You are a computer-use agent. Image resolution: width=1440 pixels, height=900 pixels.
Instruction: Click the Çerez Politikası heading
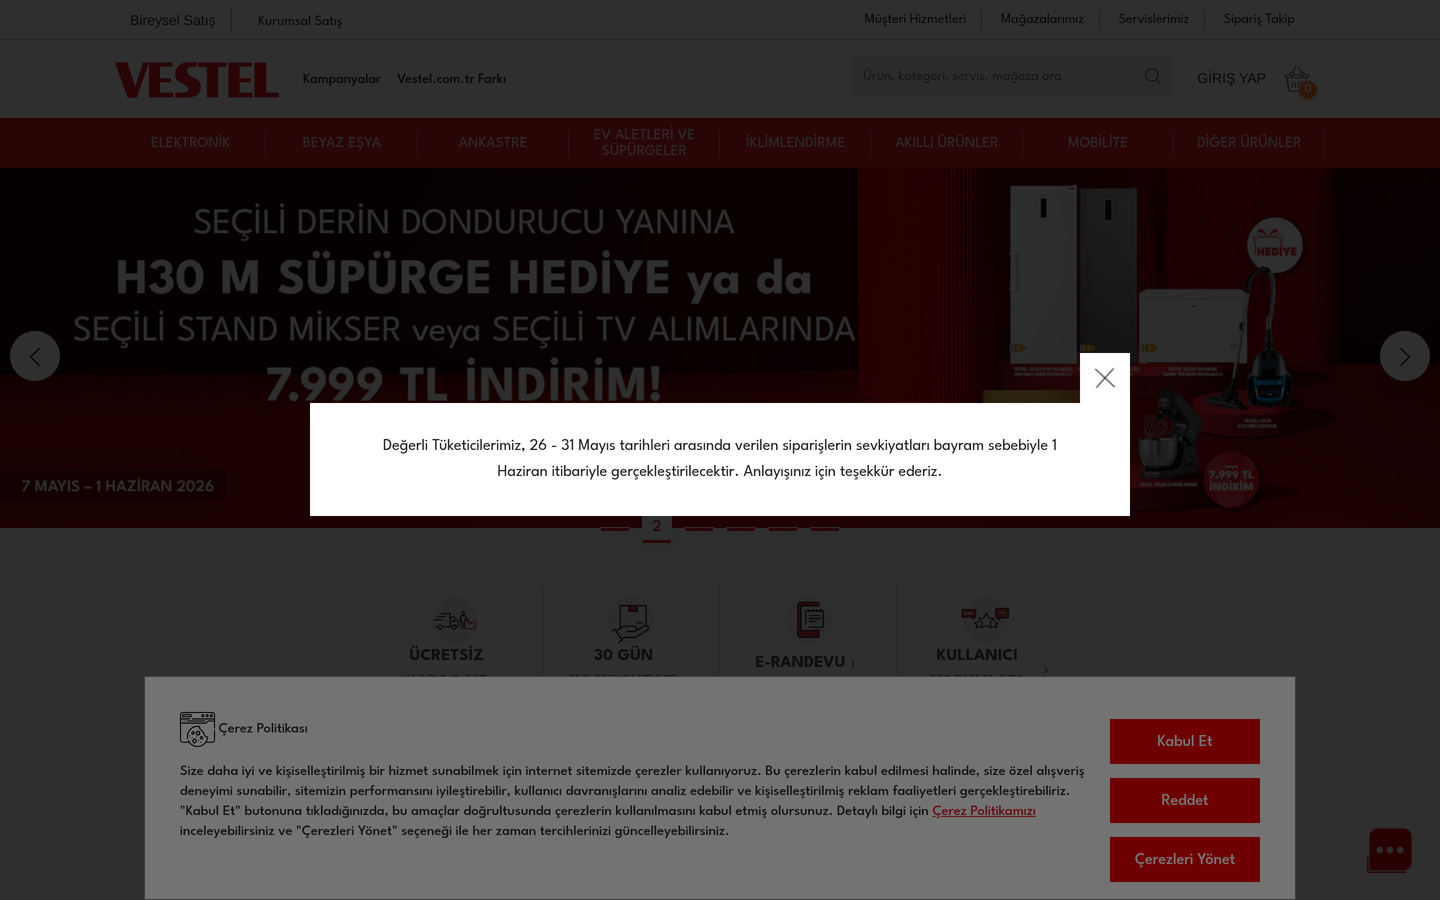tap(263, 728)
